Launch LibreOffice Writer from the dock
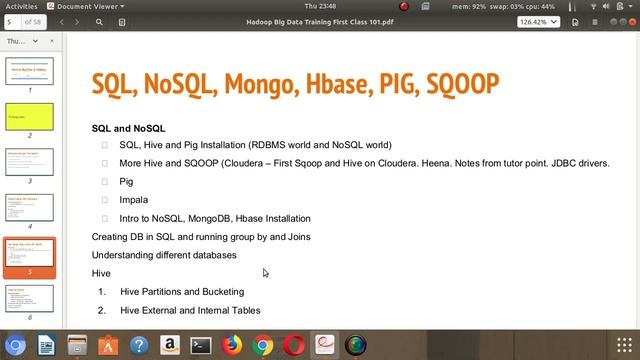This screenshot has width=640, height=360. (x=46, y=345)
